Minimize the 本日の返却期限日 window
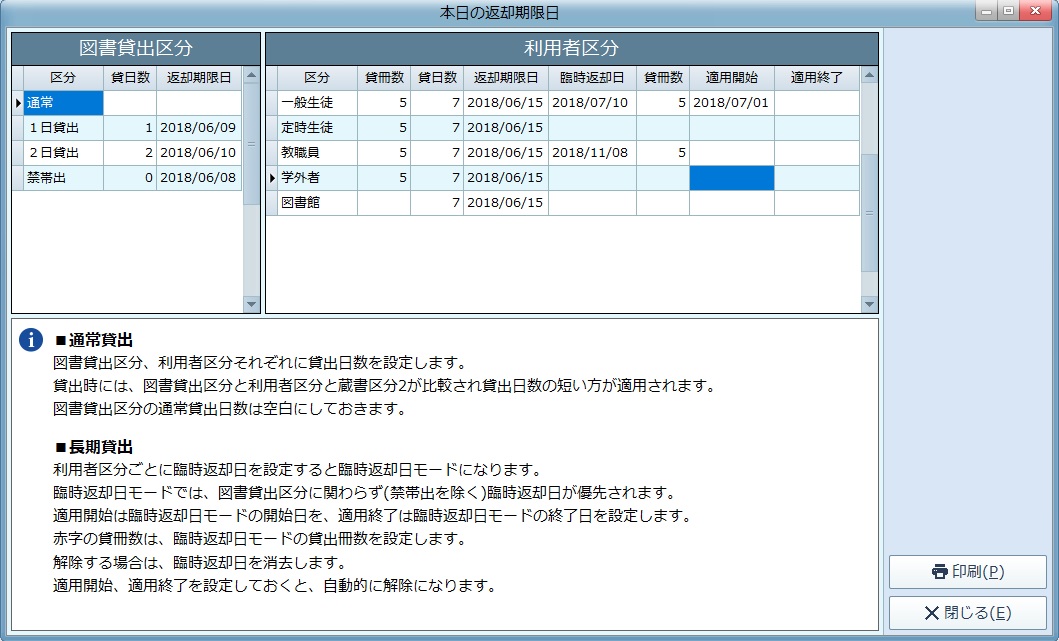The height and width of the screenshot is (641, 1059). [987, 11]
